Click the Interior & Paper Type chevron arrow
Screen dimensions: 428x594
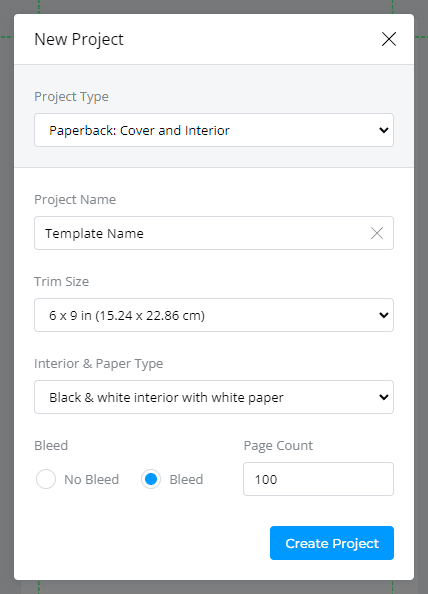pyautogui.click(x=384, y=397)
